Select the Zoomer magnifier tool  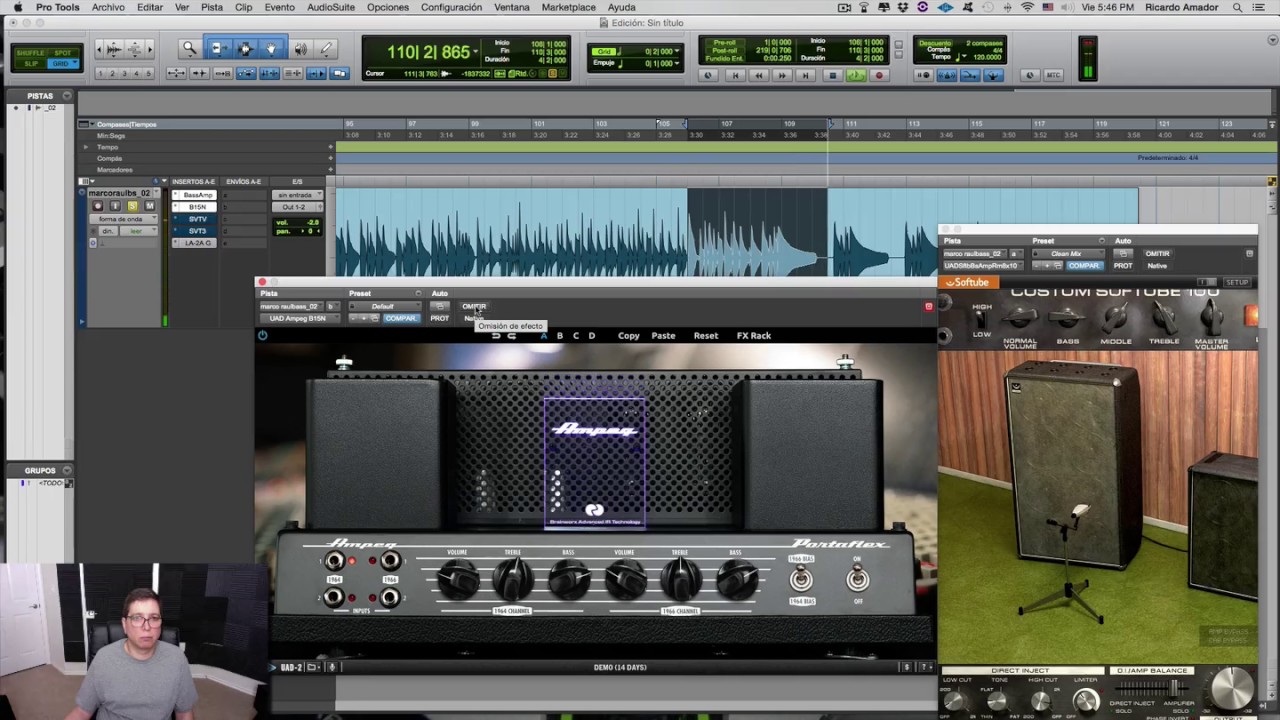pyautogui.click(x=189, y=48)
